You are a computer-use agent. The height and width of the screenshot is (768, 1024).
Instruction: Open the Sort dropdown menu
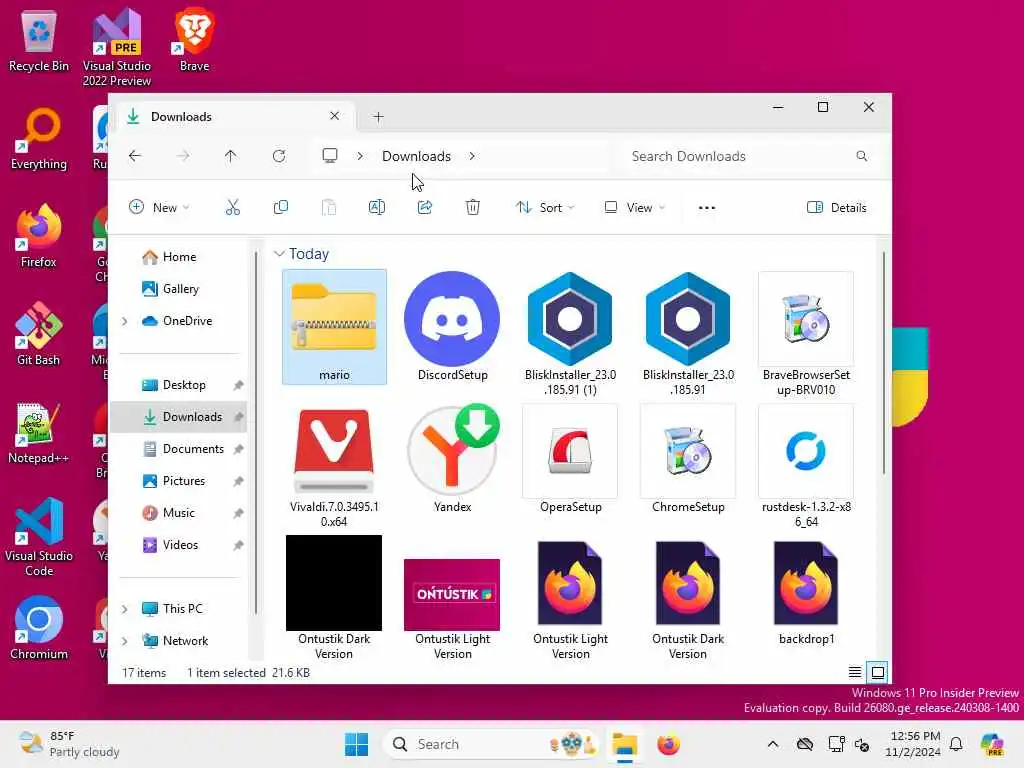[545, 208]
